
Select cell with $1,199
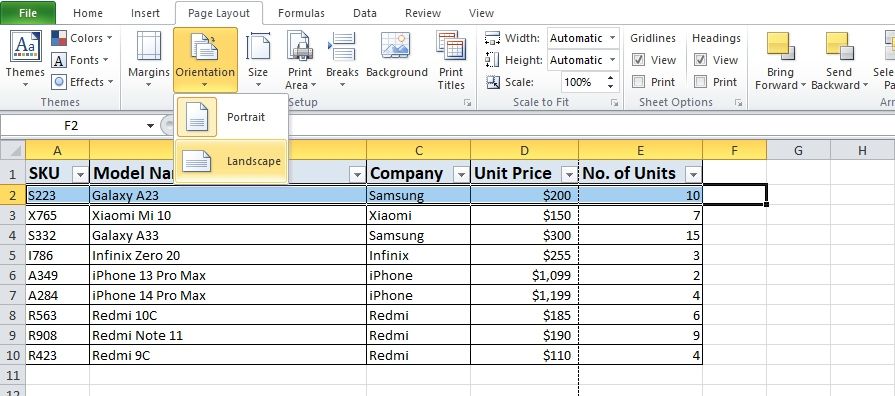[524, 295]
